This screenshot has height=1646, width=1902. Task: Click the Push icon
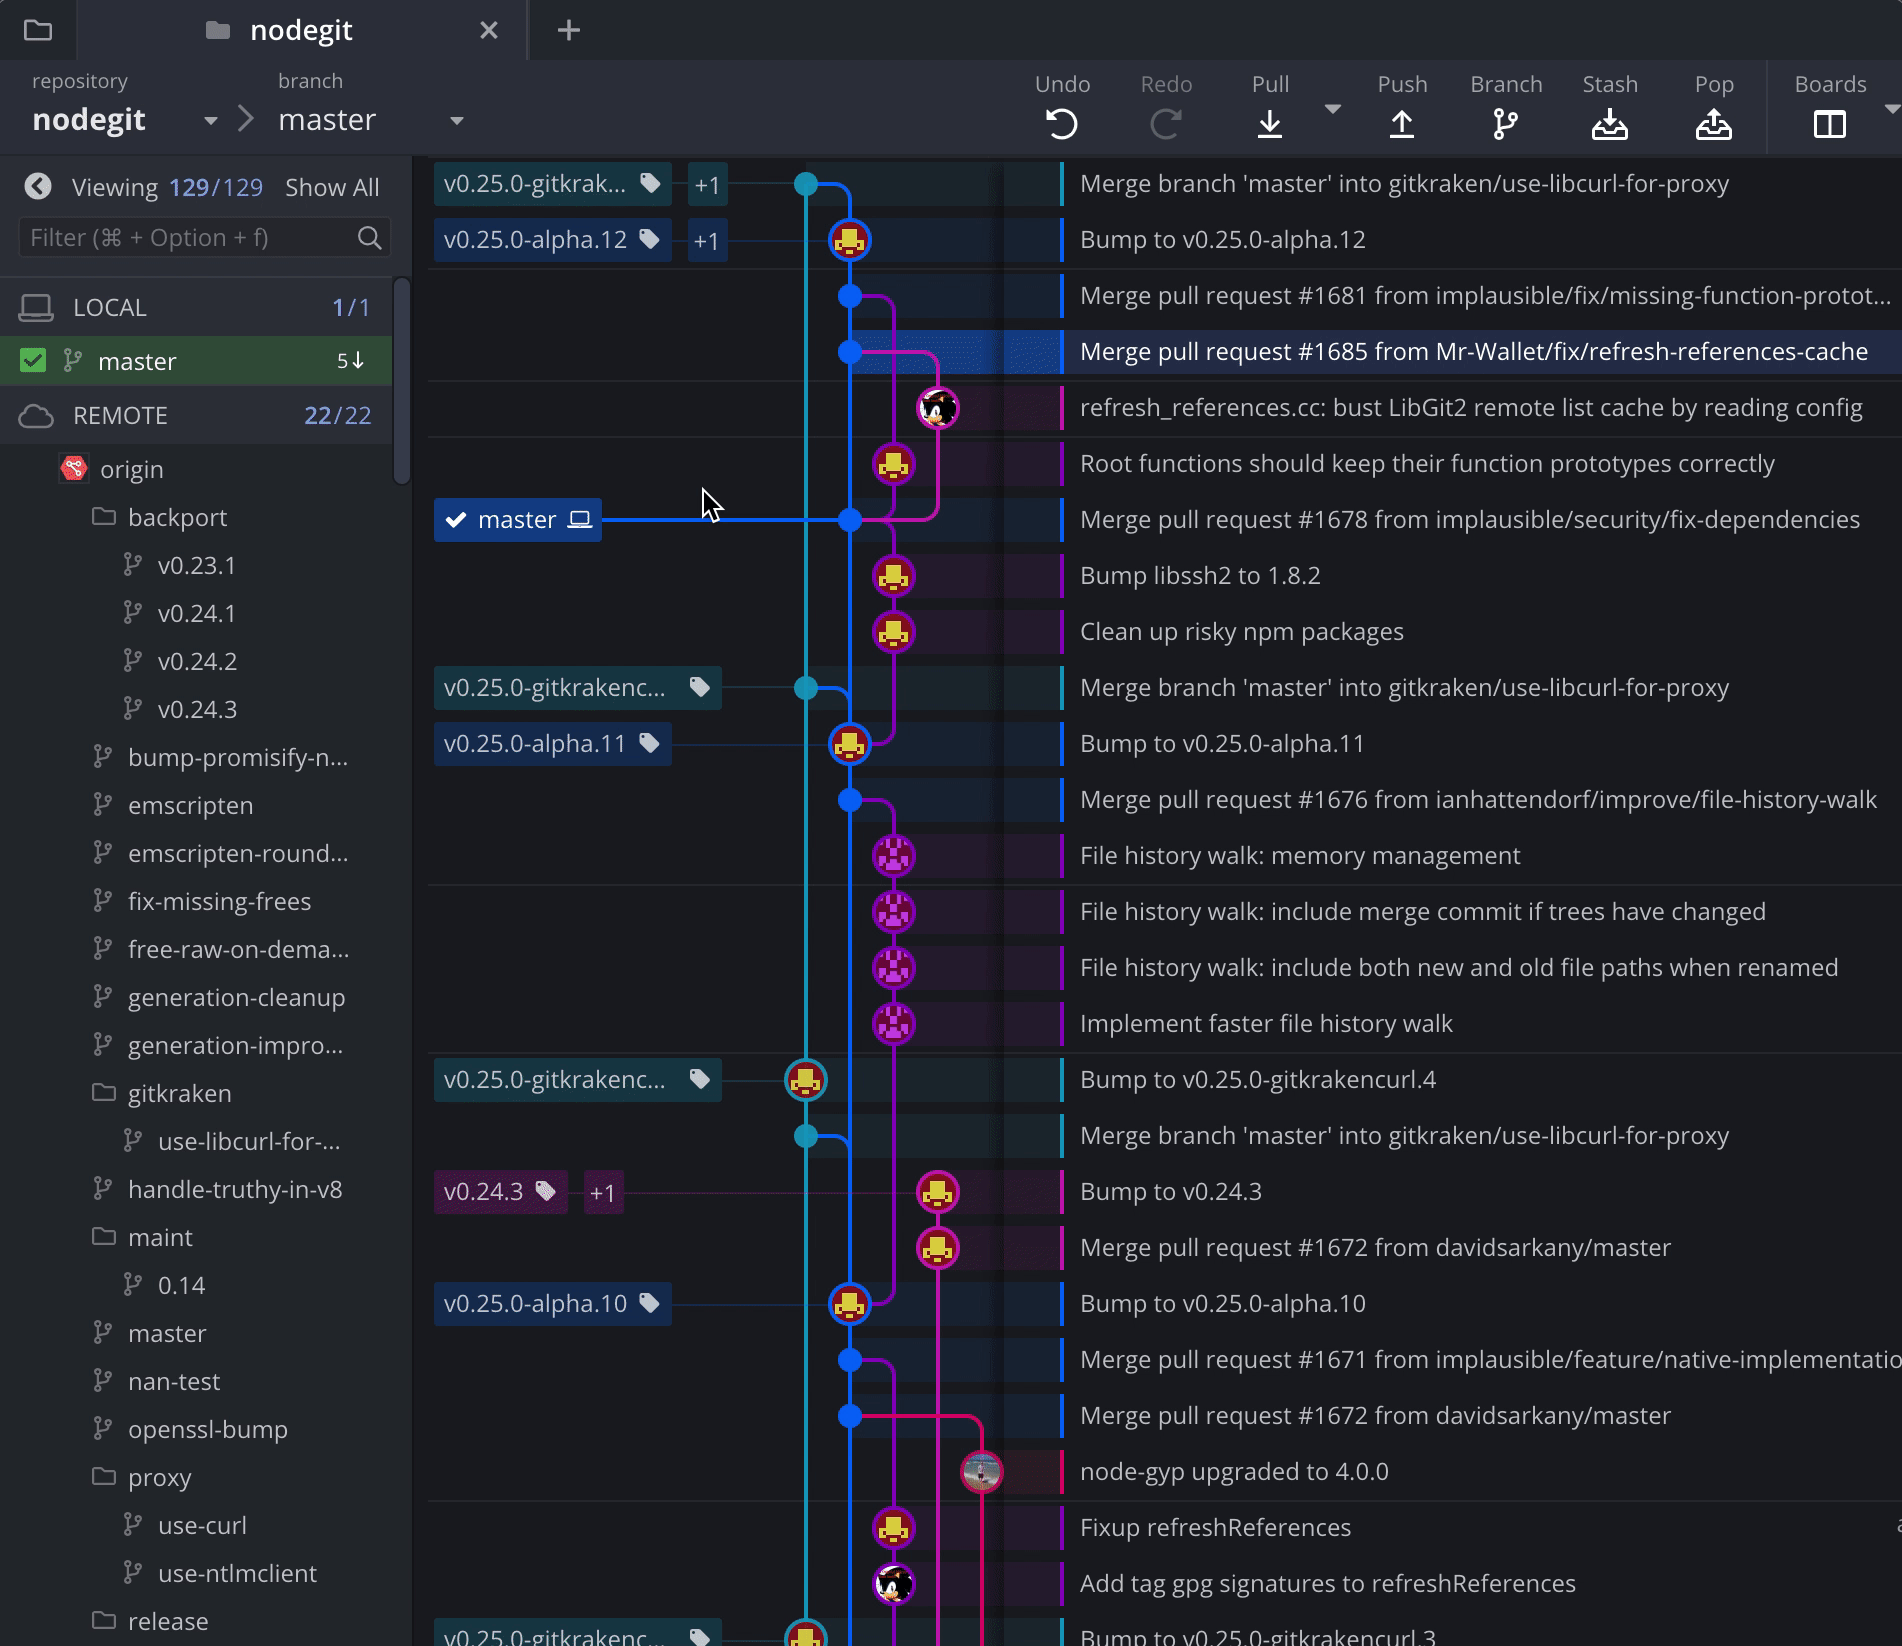[x=1402, y=123]
